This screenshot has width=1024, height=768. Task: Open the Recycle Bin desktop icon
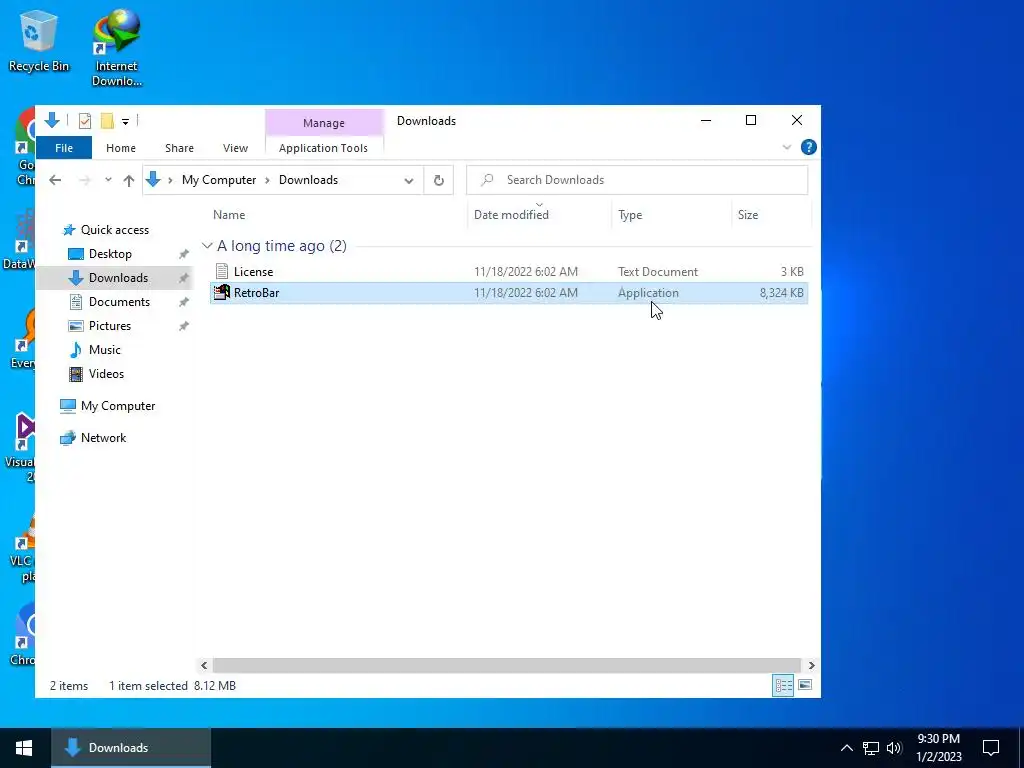pyautogui.click(x=38, y=42)
